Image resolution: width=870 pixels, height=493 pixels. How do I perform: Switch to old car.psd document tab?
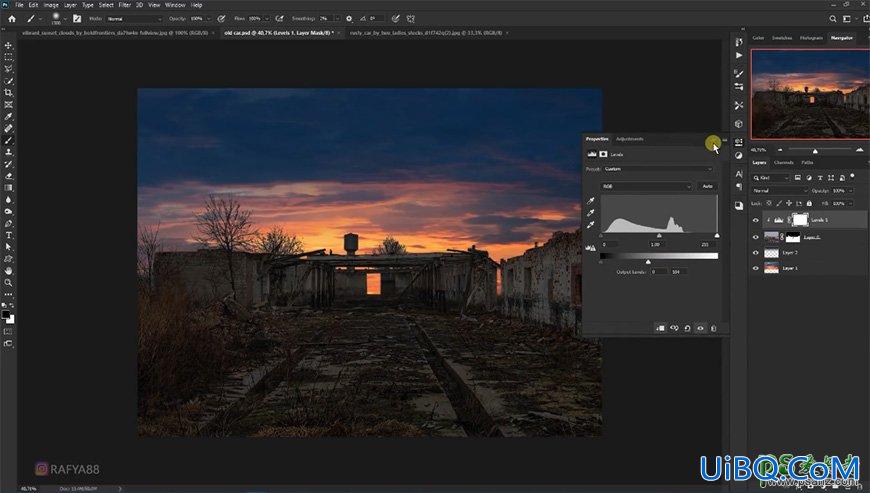[279, 33]
